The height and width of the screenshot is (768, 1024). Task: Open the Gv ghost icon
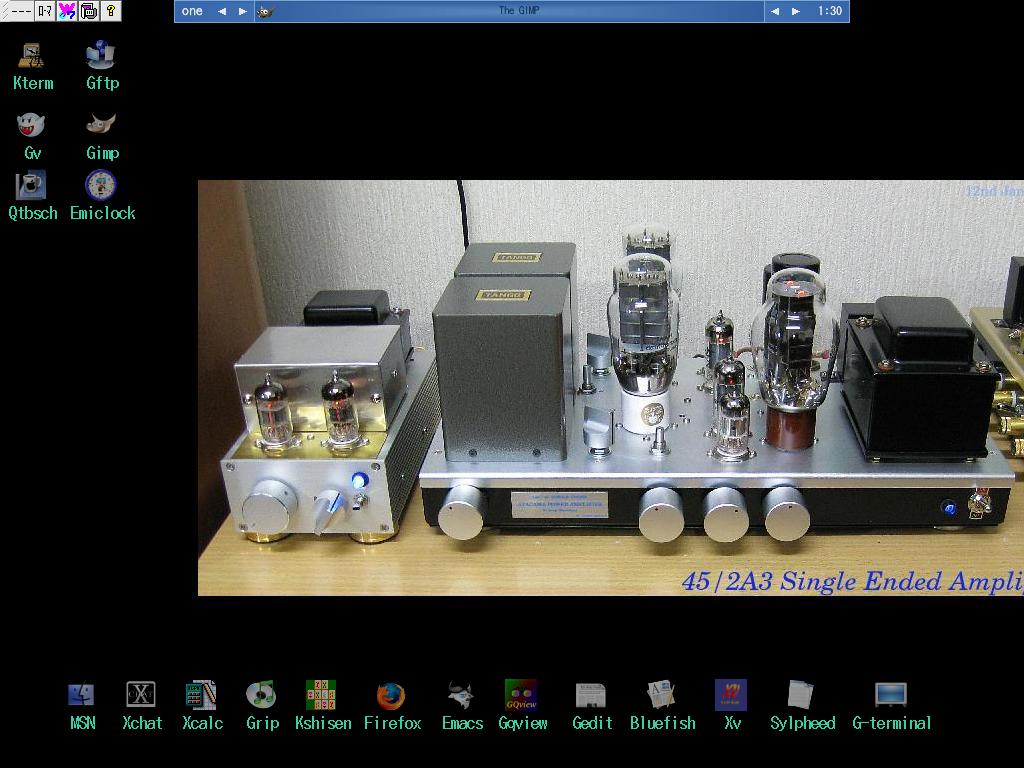click(32, 125)
